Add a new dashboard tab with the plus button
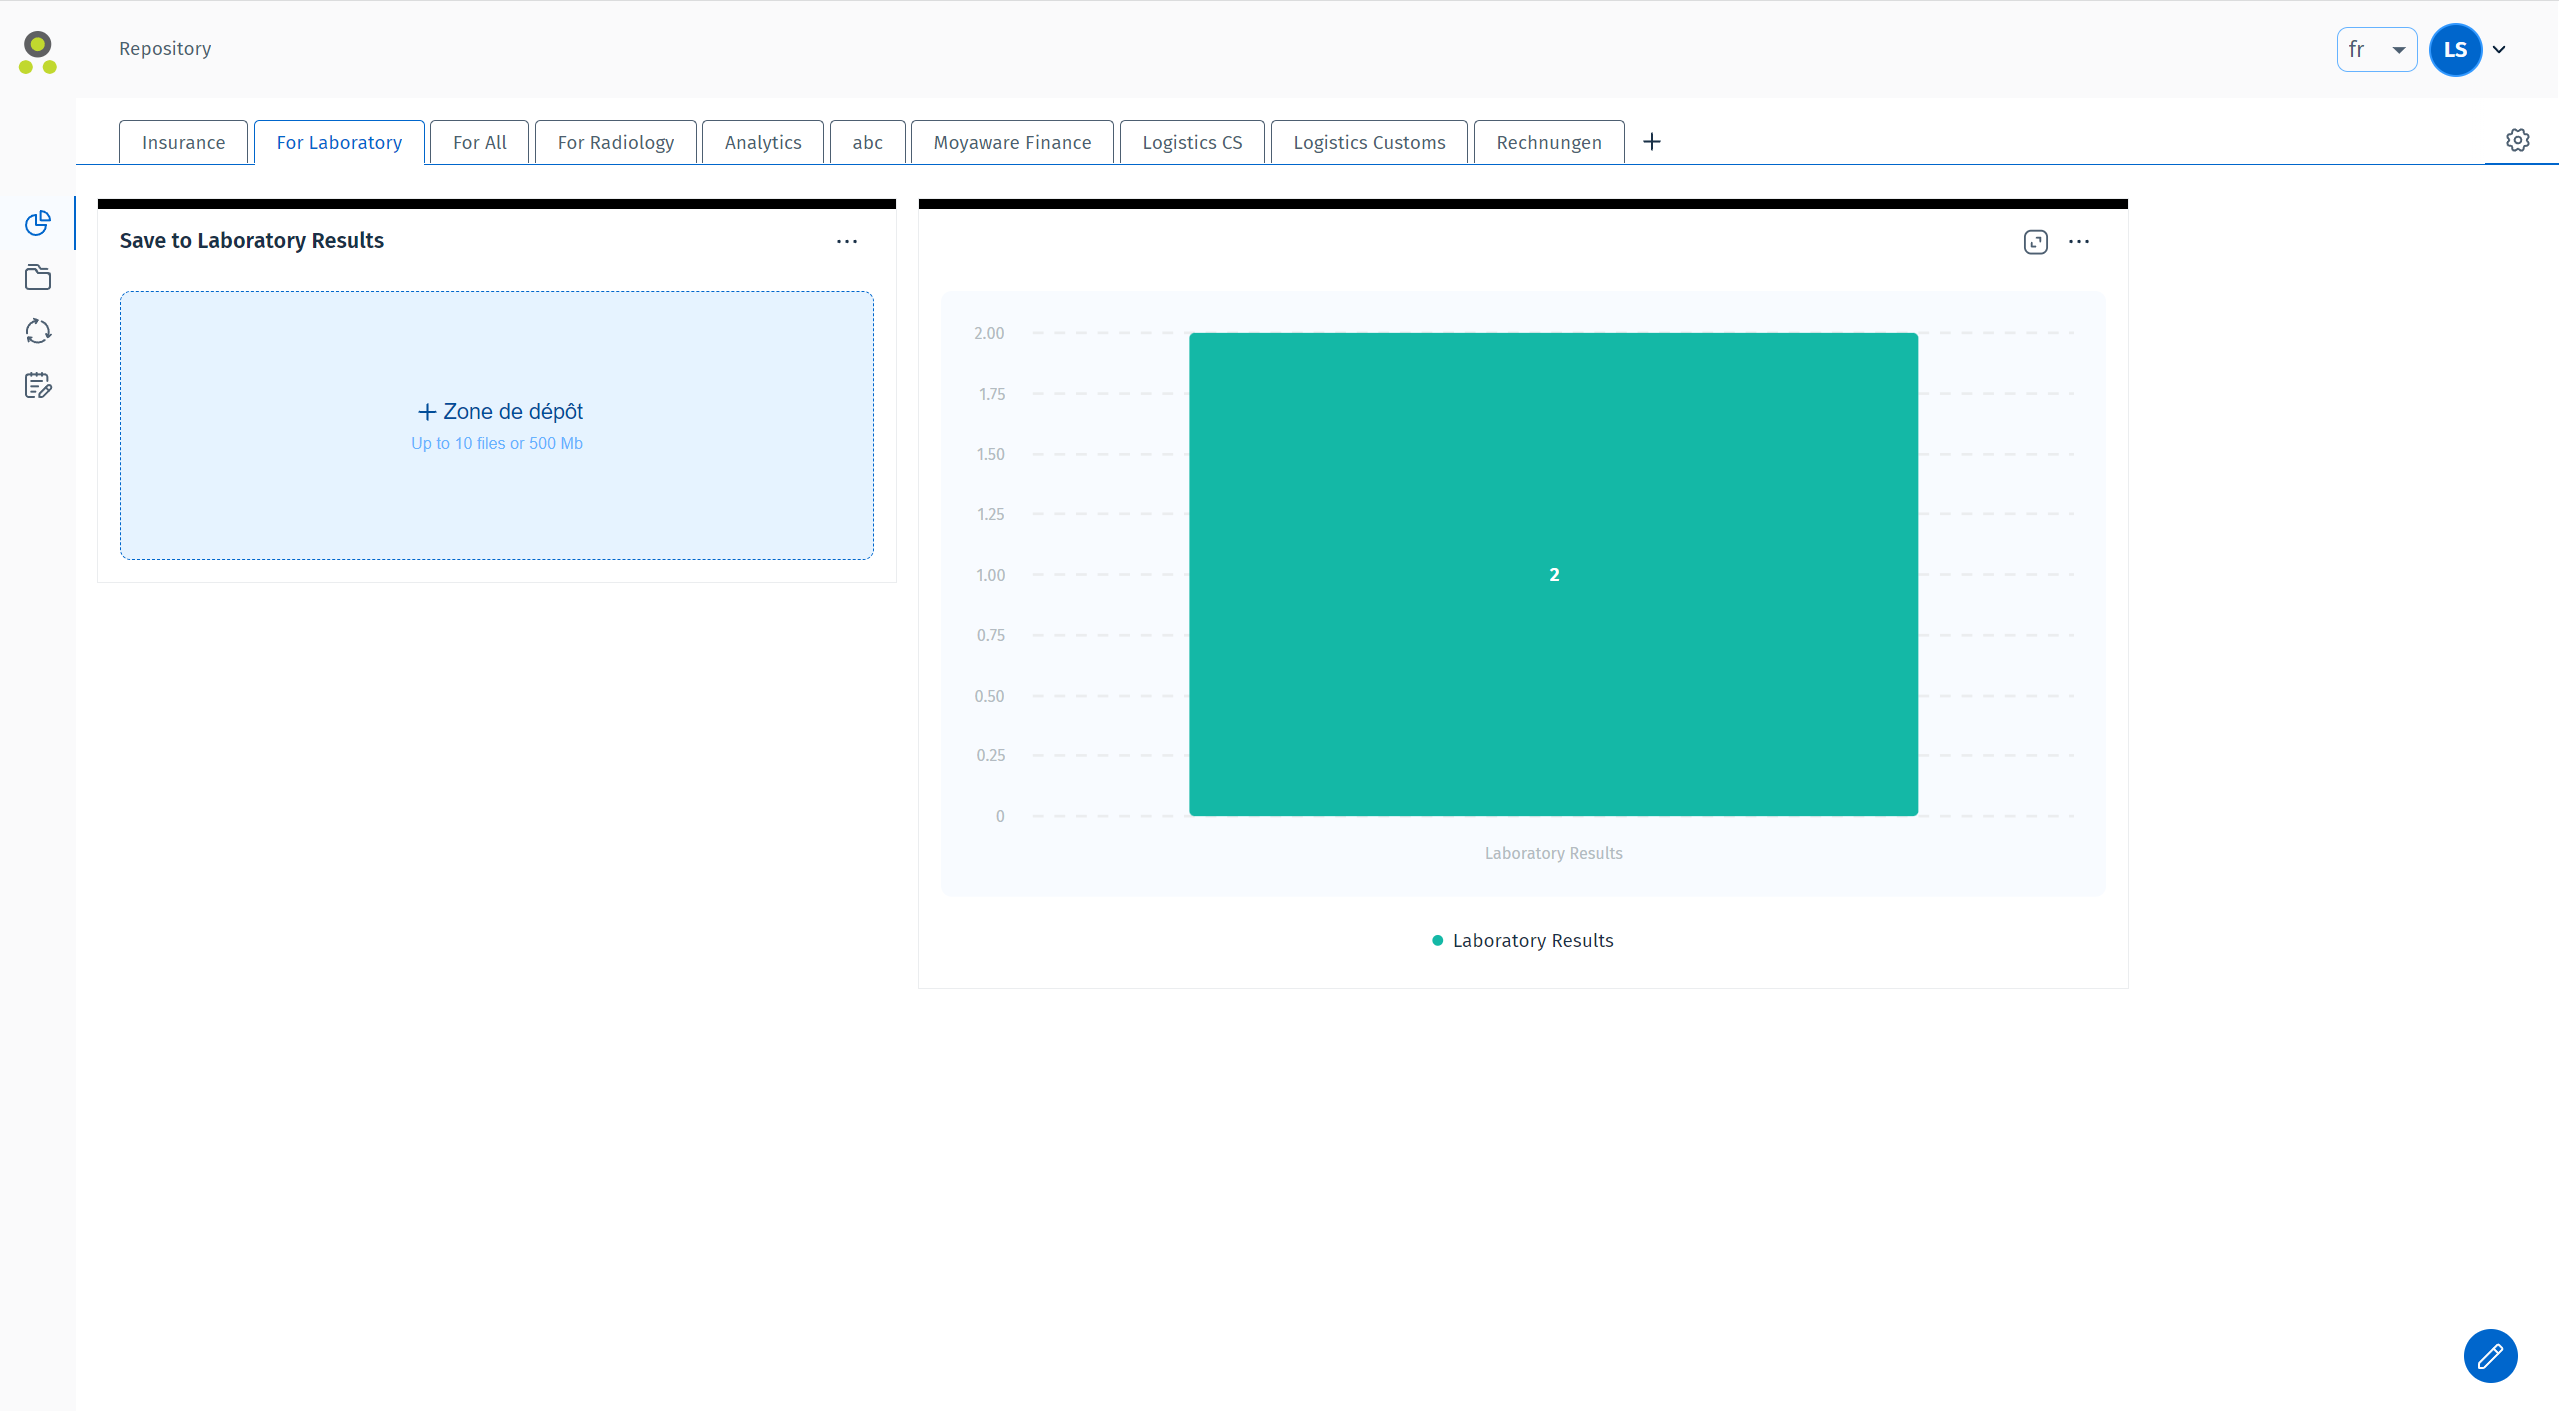 click(1650, 141)
